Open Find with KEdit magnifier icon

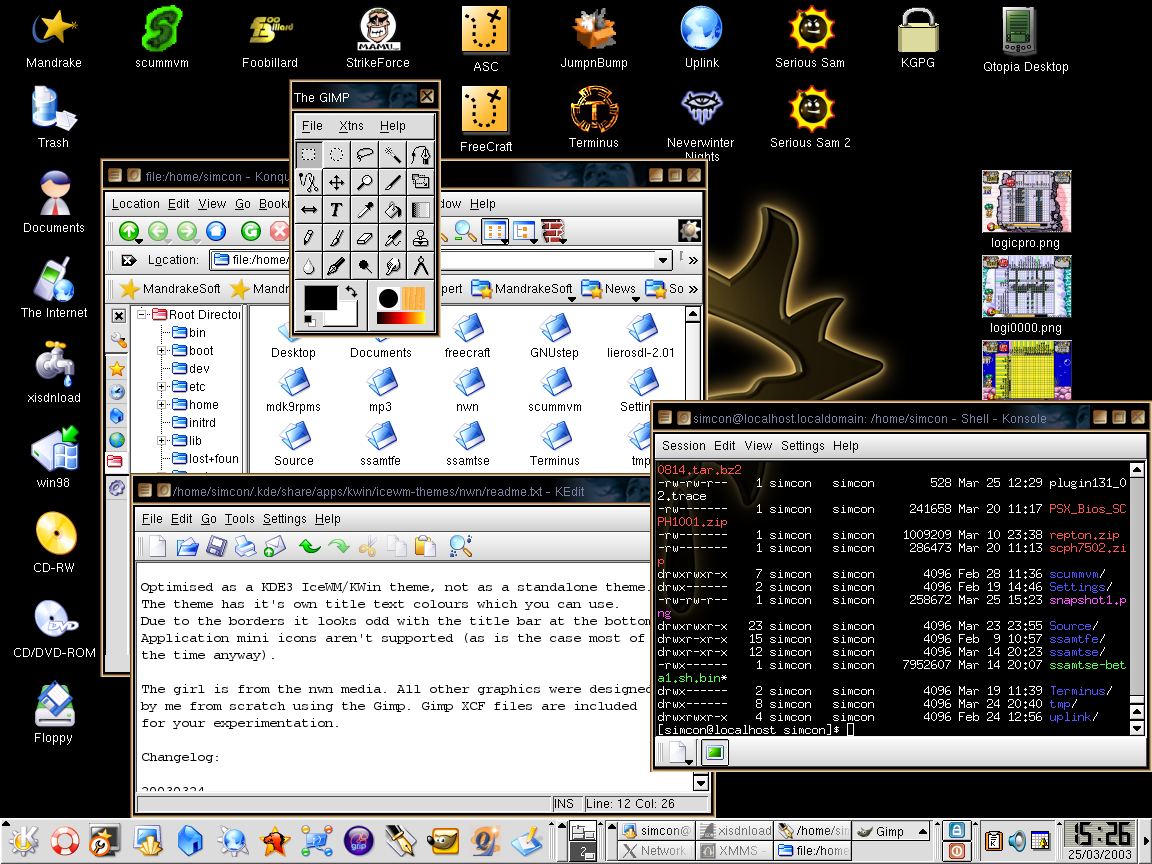[x=460, y=546]
